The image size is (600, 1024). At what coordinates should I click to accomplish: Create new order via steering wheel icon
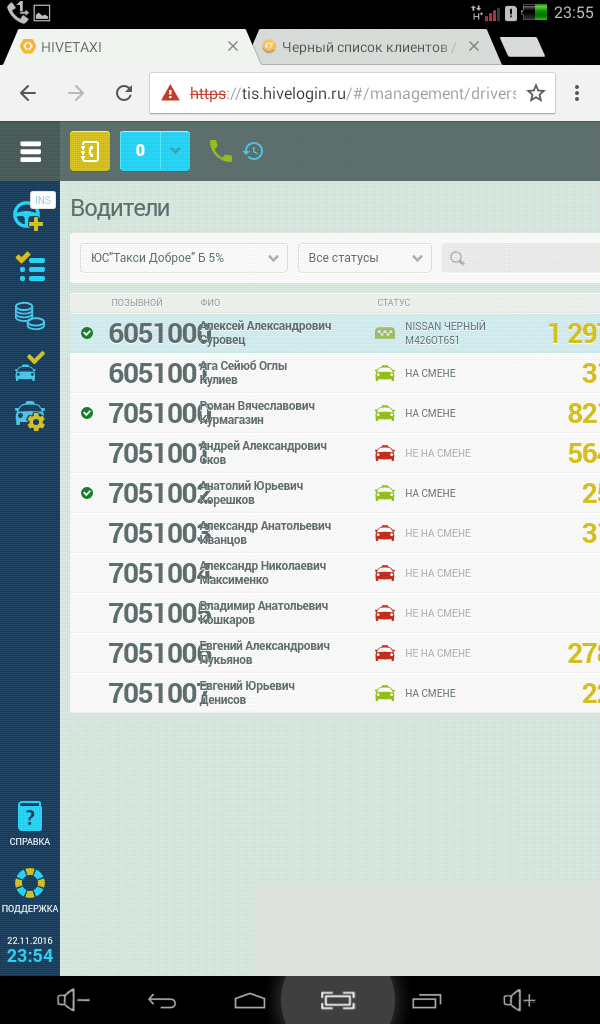pos(28,216)
